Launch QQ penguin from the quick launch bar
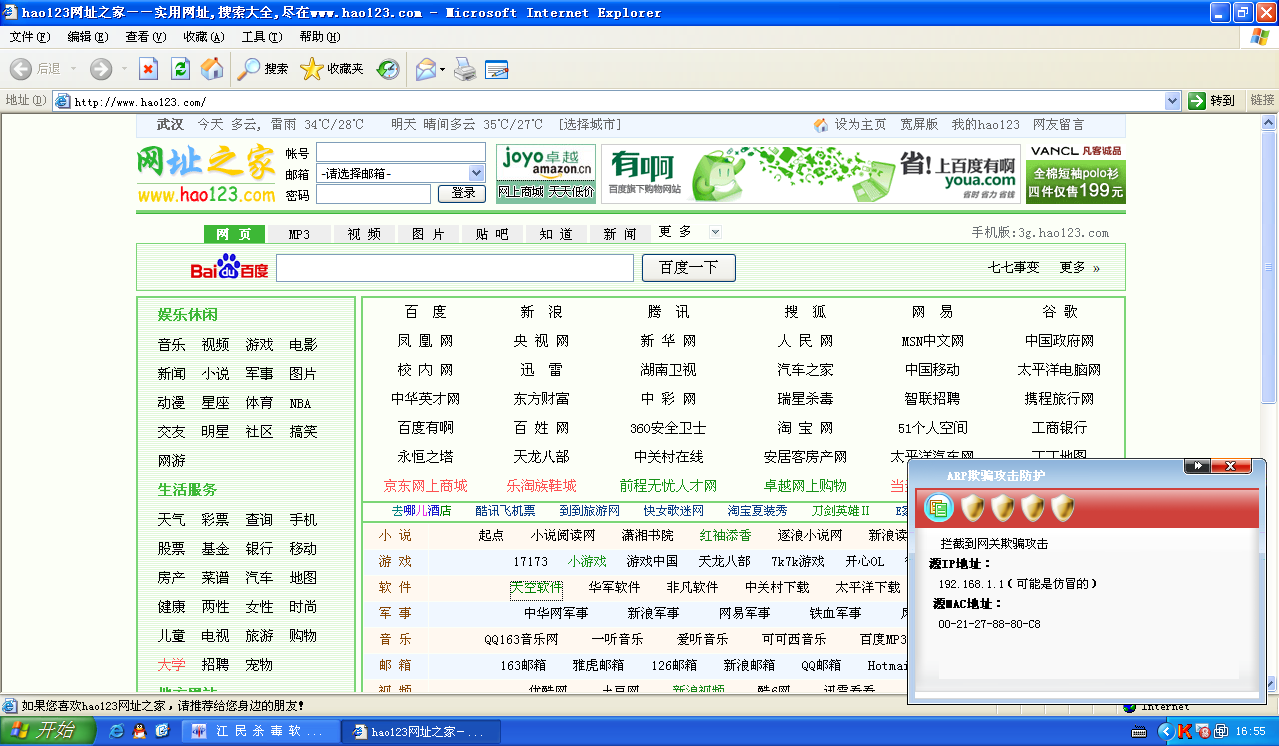Viewport: 1279px width, 746px height. pos(139,732)
